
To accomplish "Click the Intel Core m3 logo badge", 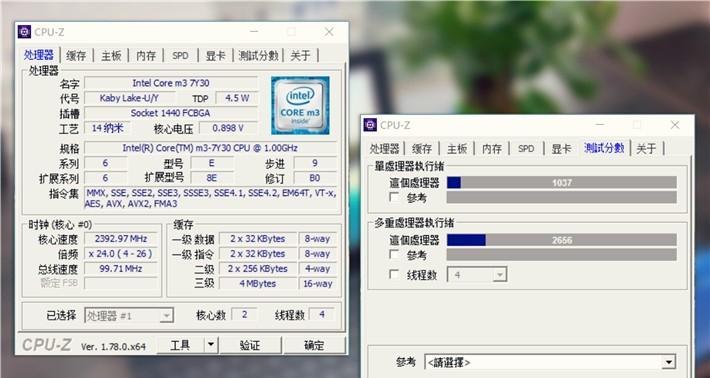I will click(300, 105).
